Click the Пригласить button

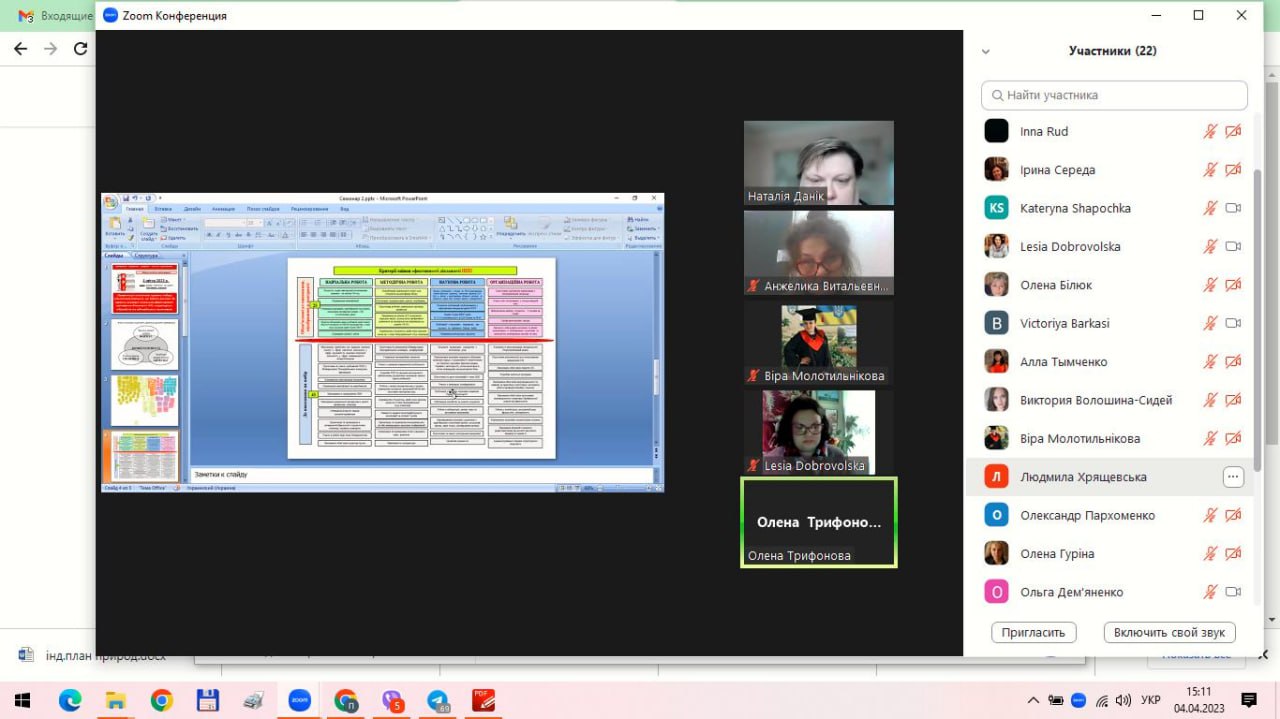[1034, 632]
